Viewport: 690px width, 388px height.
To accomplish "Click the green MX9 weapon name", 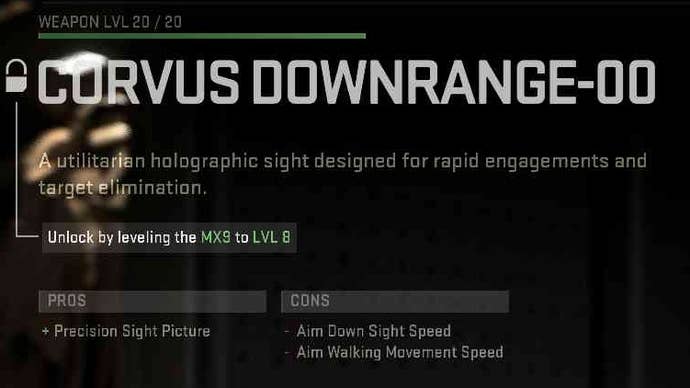I will pos(216,238).
